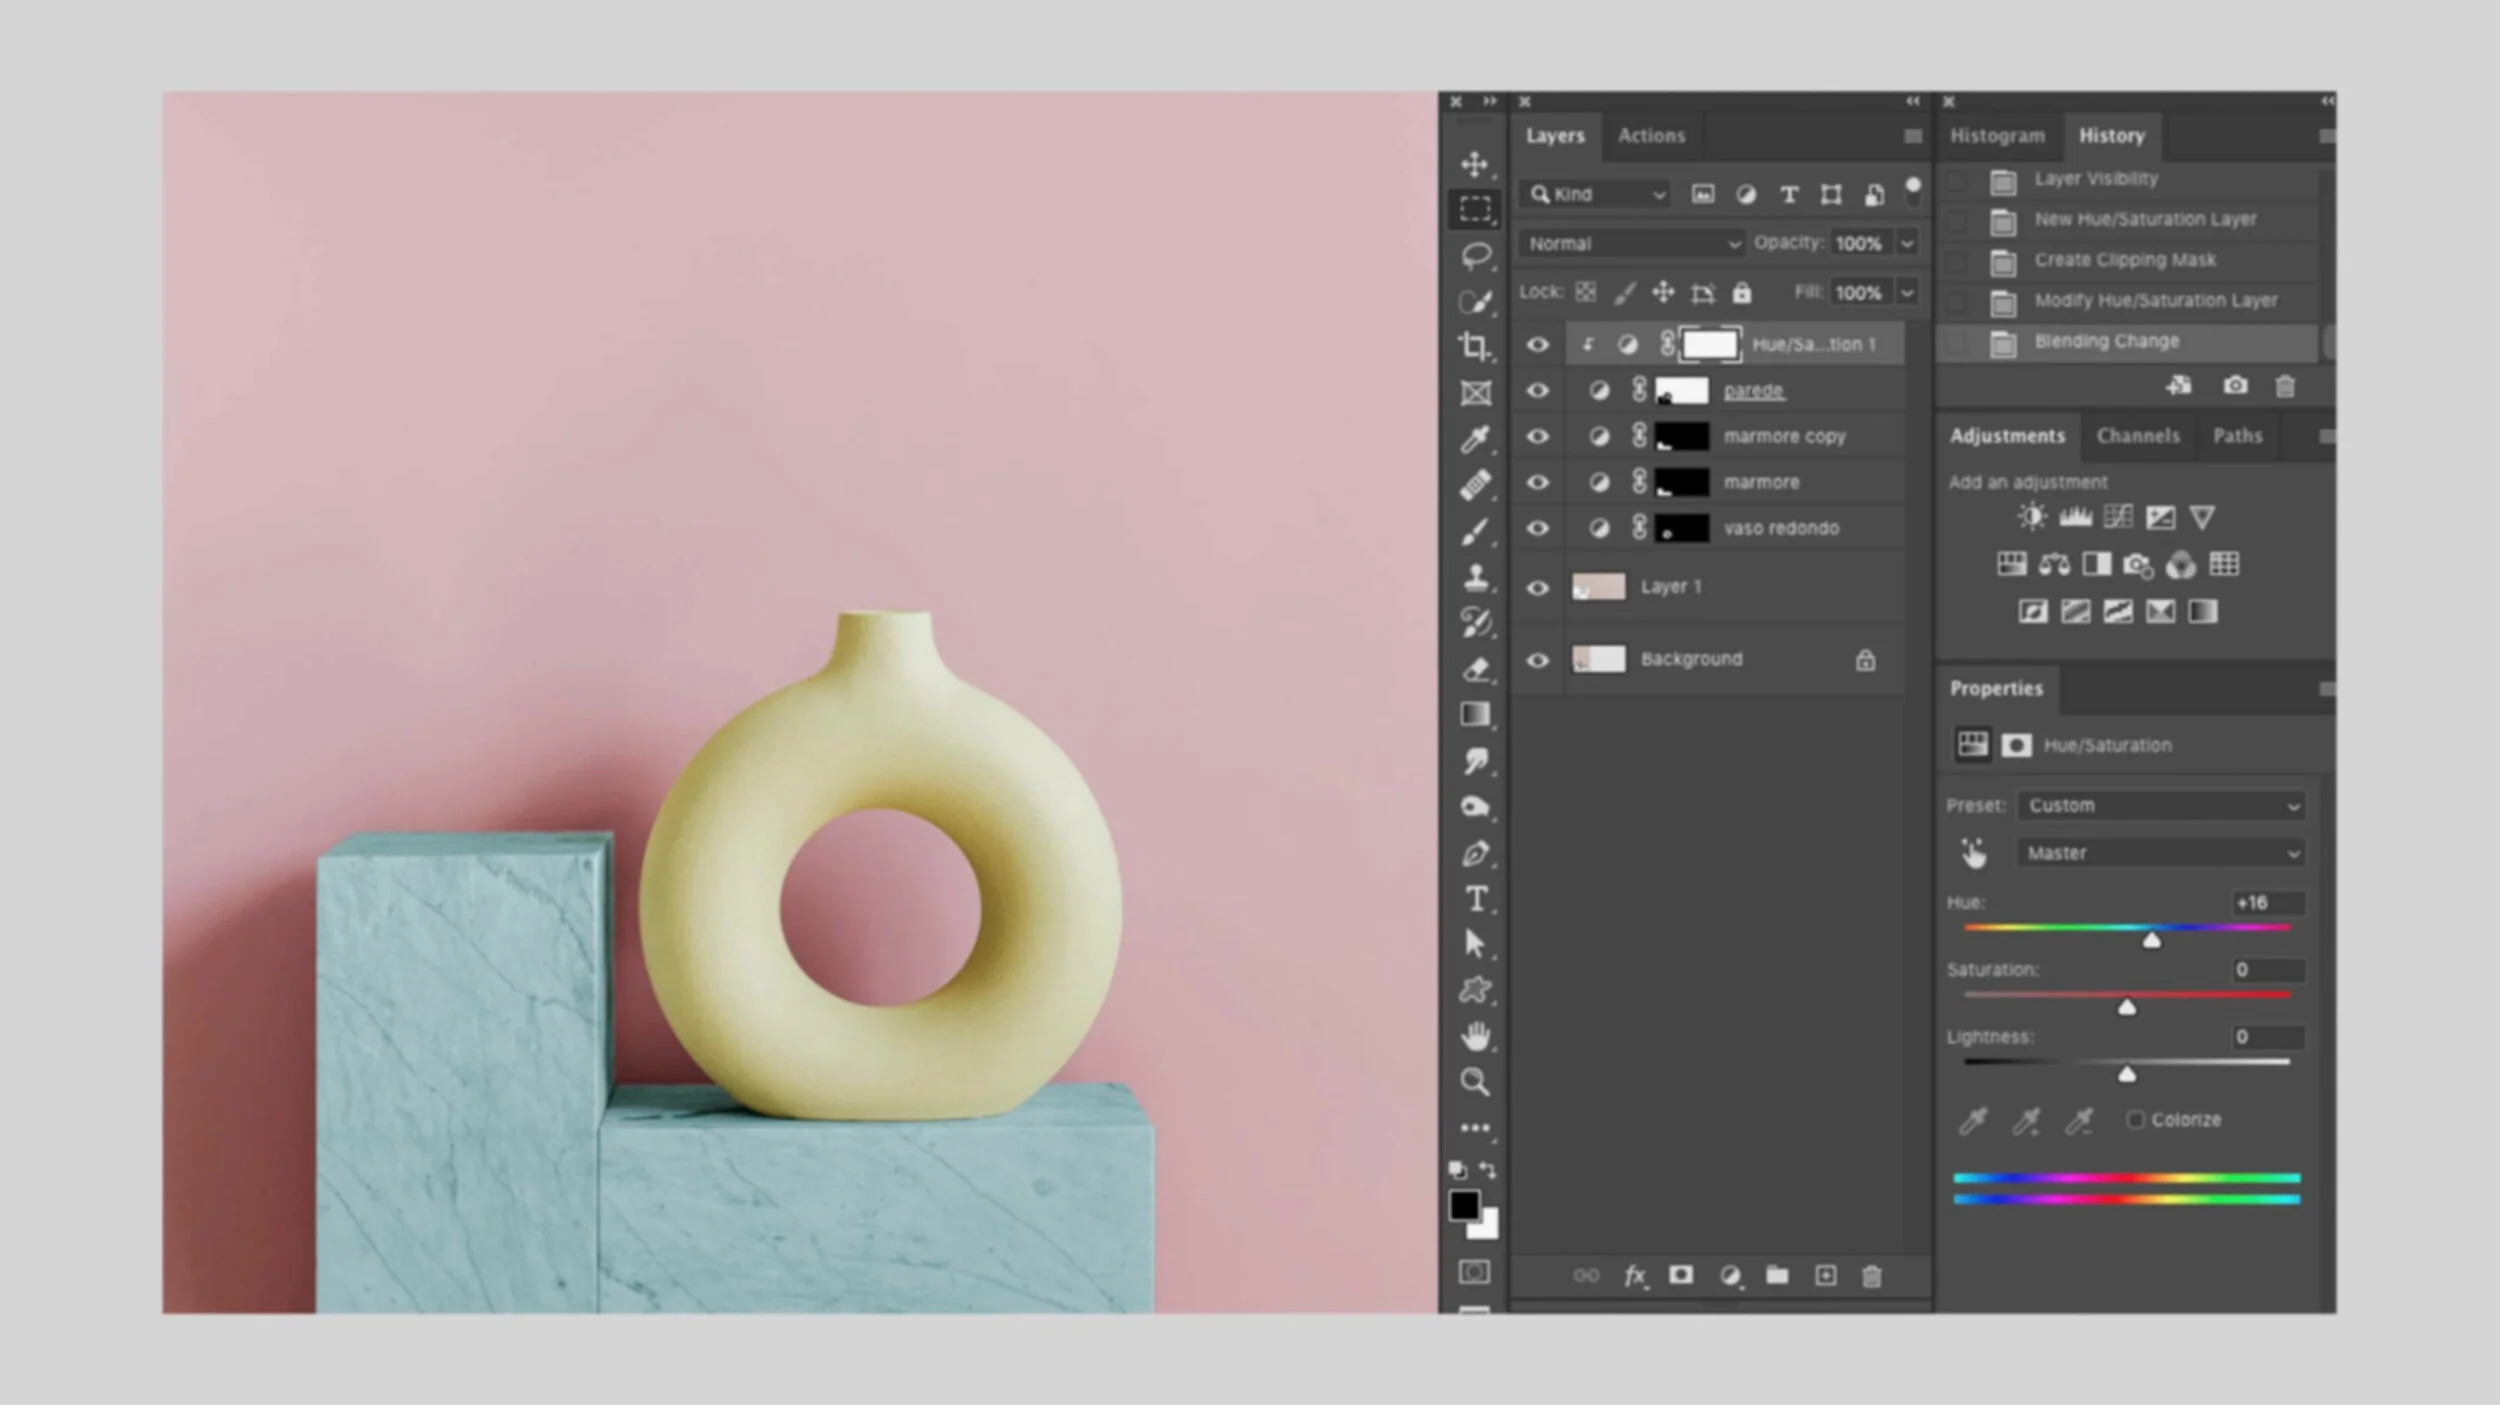This screenshot has width=2500, height=1405.
Task: Enable the Colorize checkbox
Action: click(x=2136, y=1120)
